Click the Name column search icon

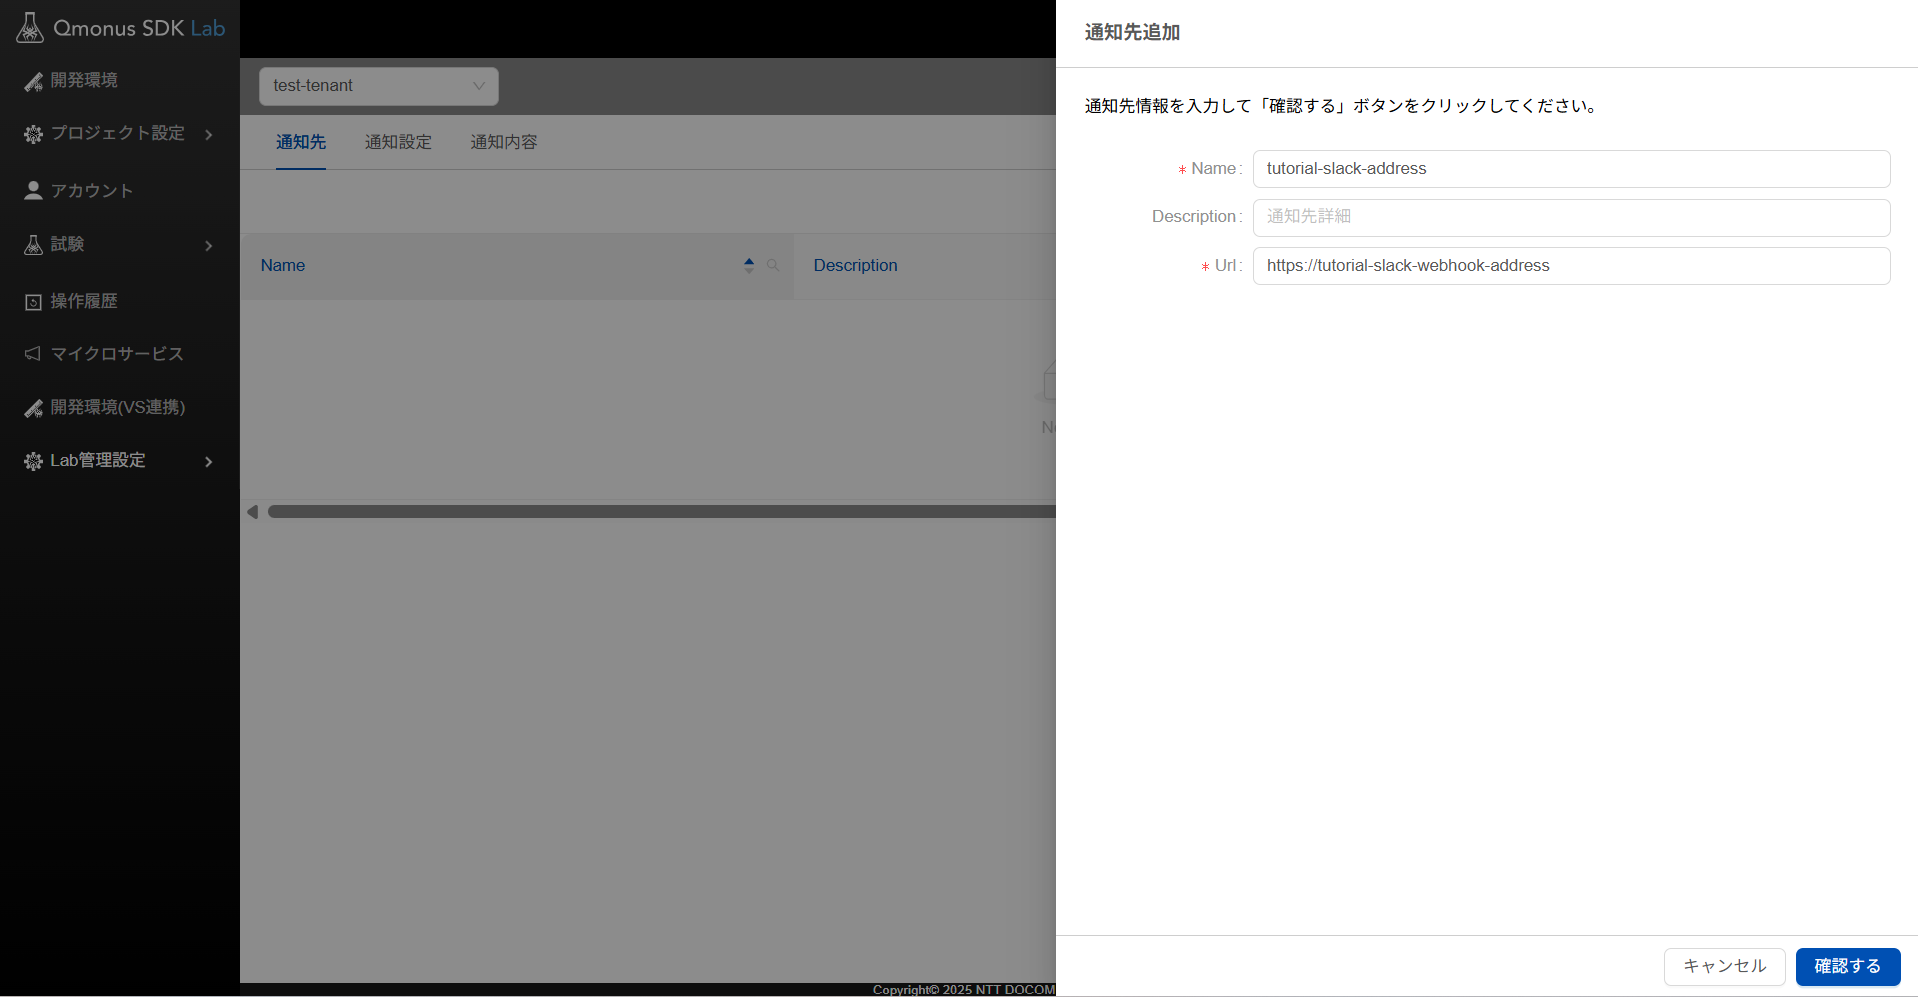(x=773, y=265)
